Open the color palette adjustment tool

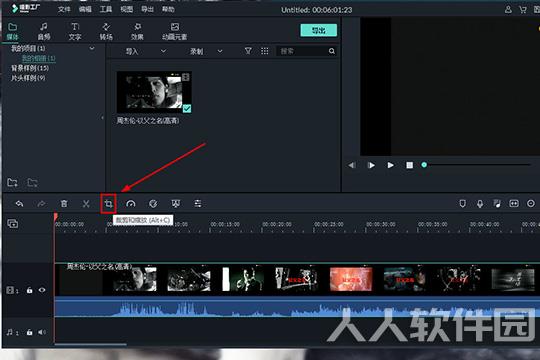(153, 204)
